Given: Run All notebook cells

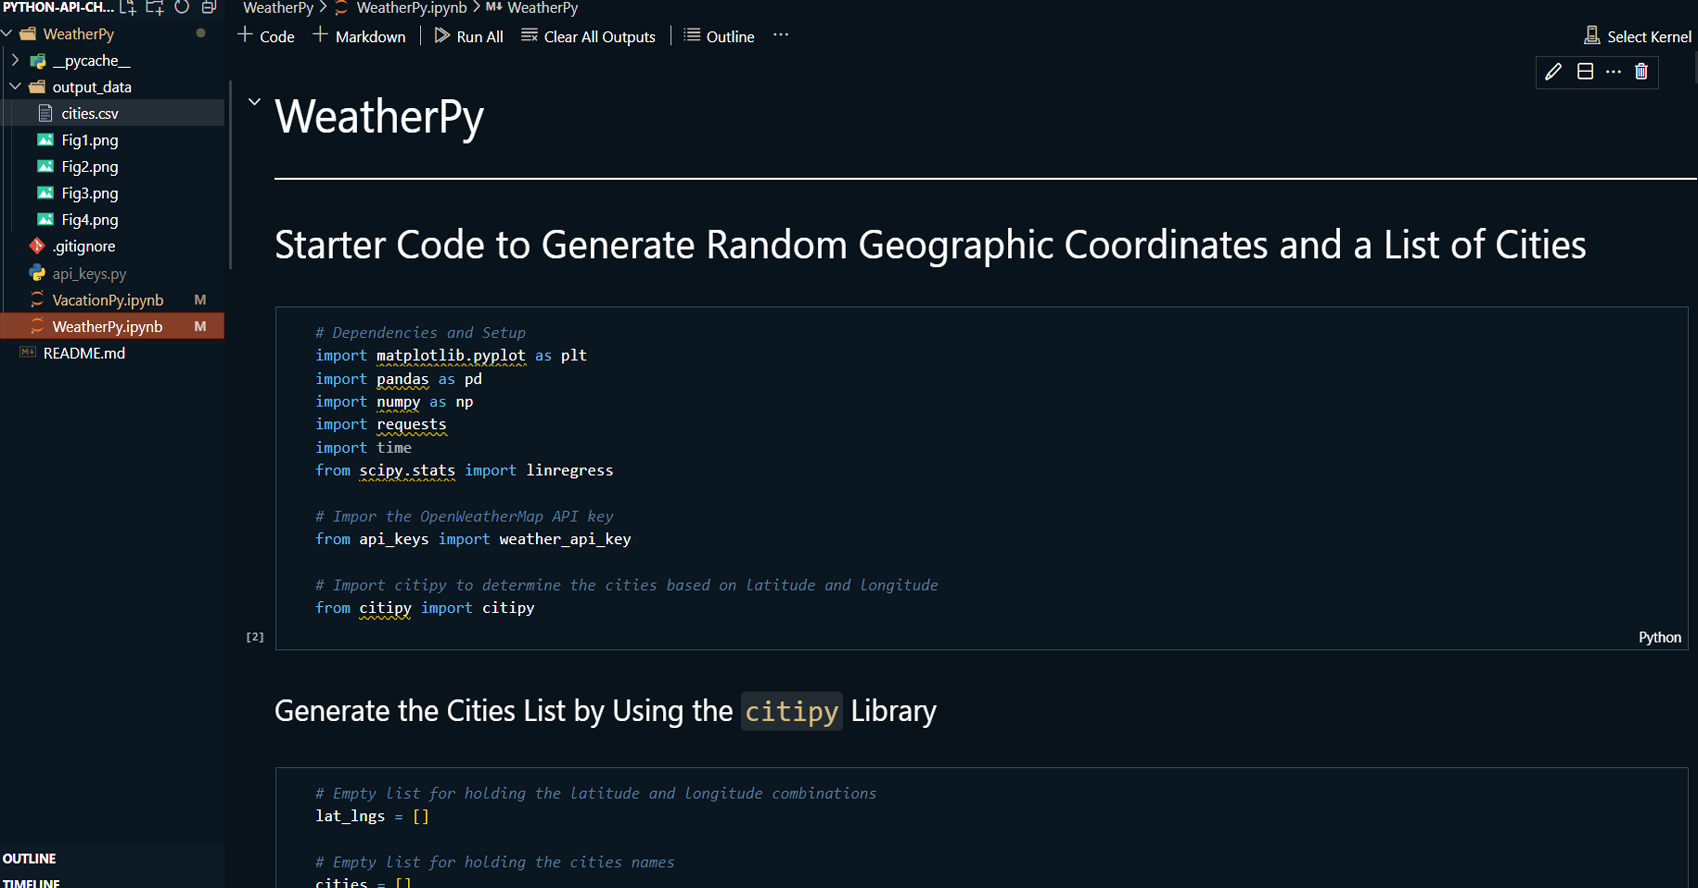Looking at the screenshot, I should (x=469, y=36).
